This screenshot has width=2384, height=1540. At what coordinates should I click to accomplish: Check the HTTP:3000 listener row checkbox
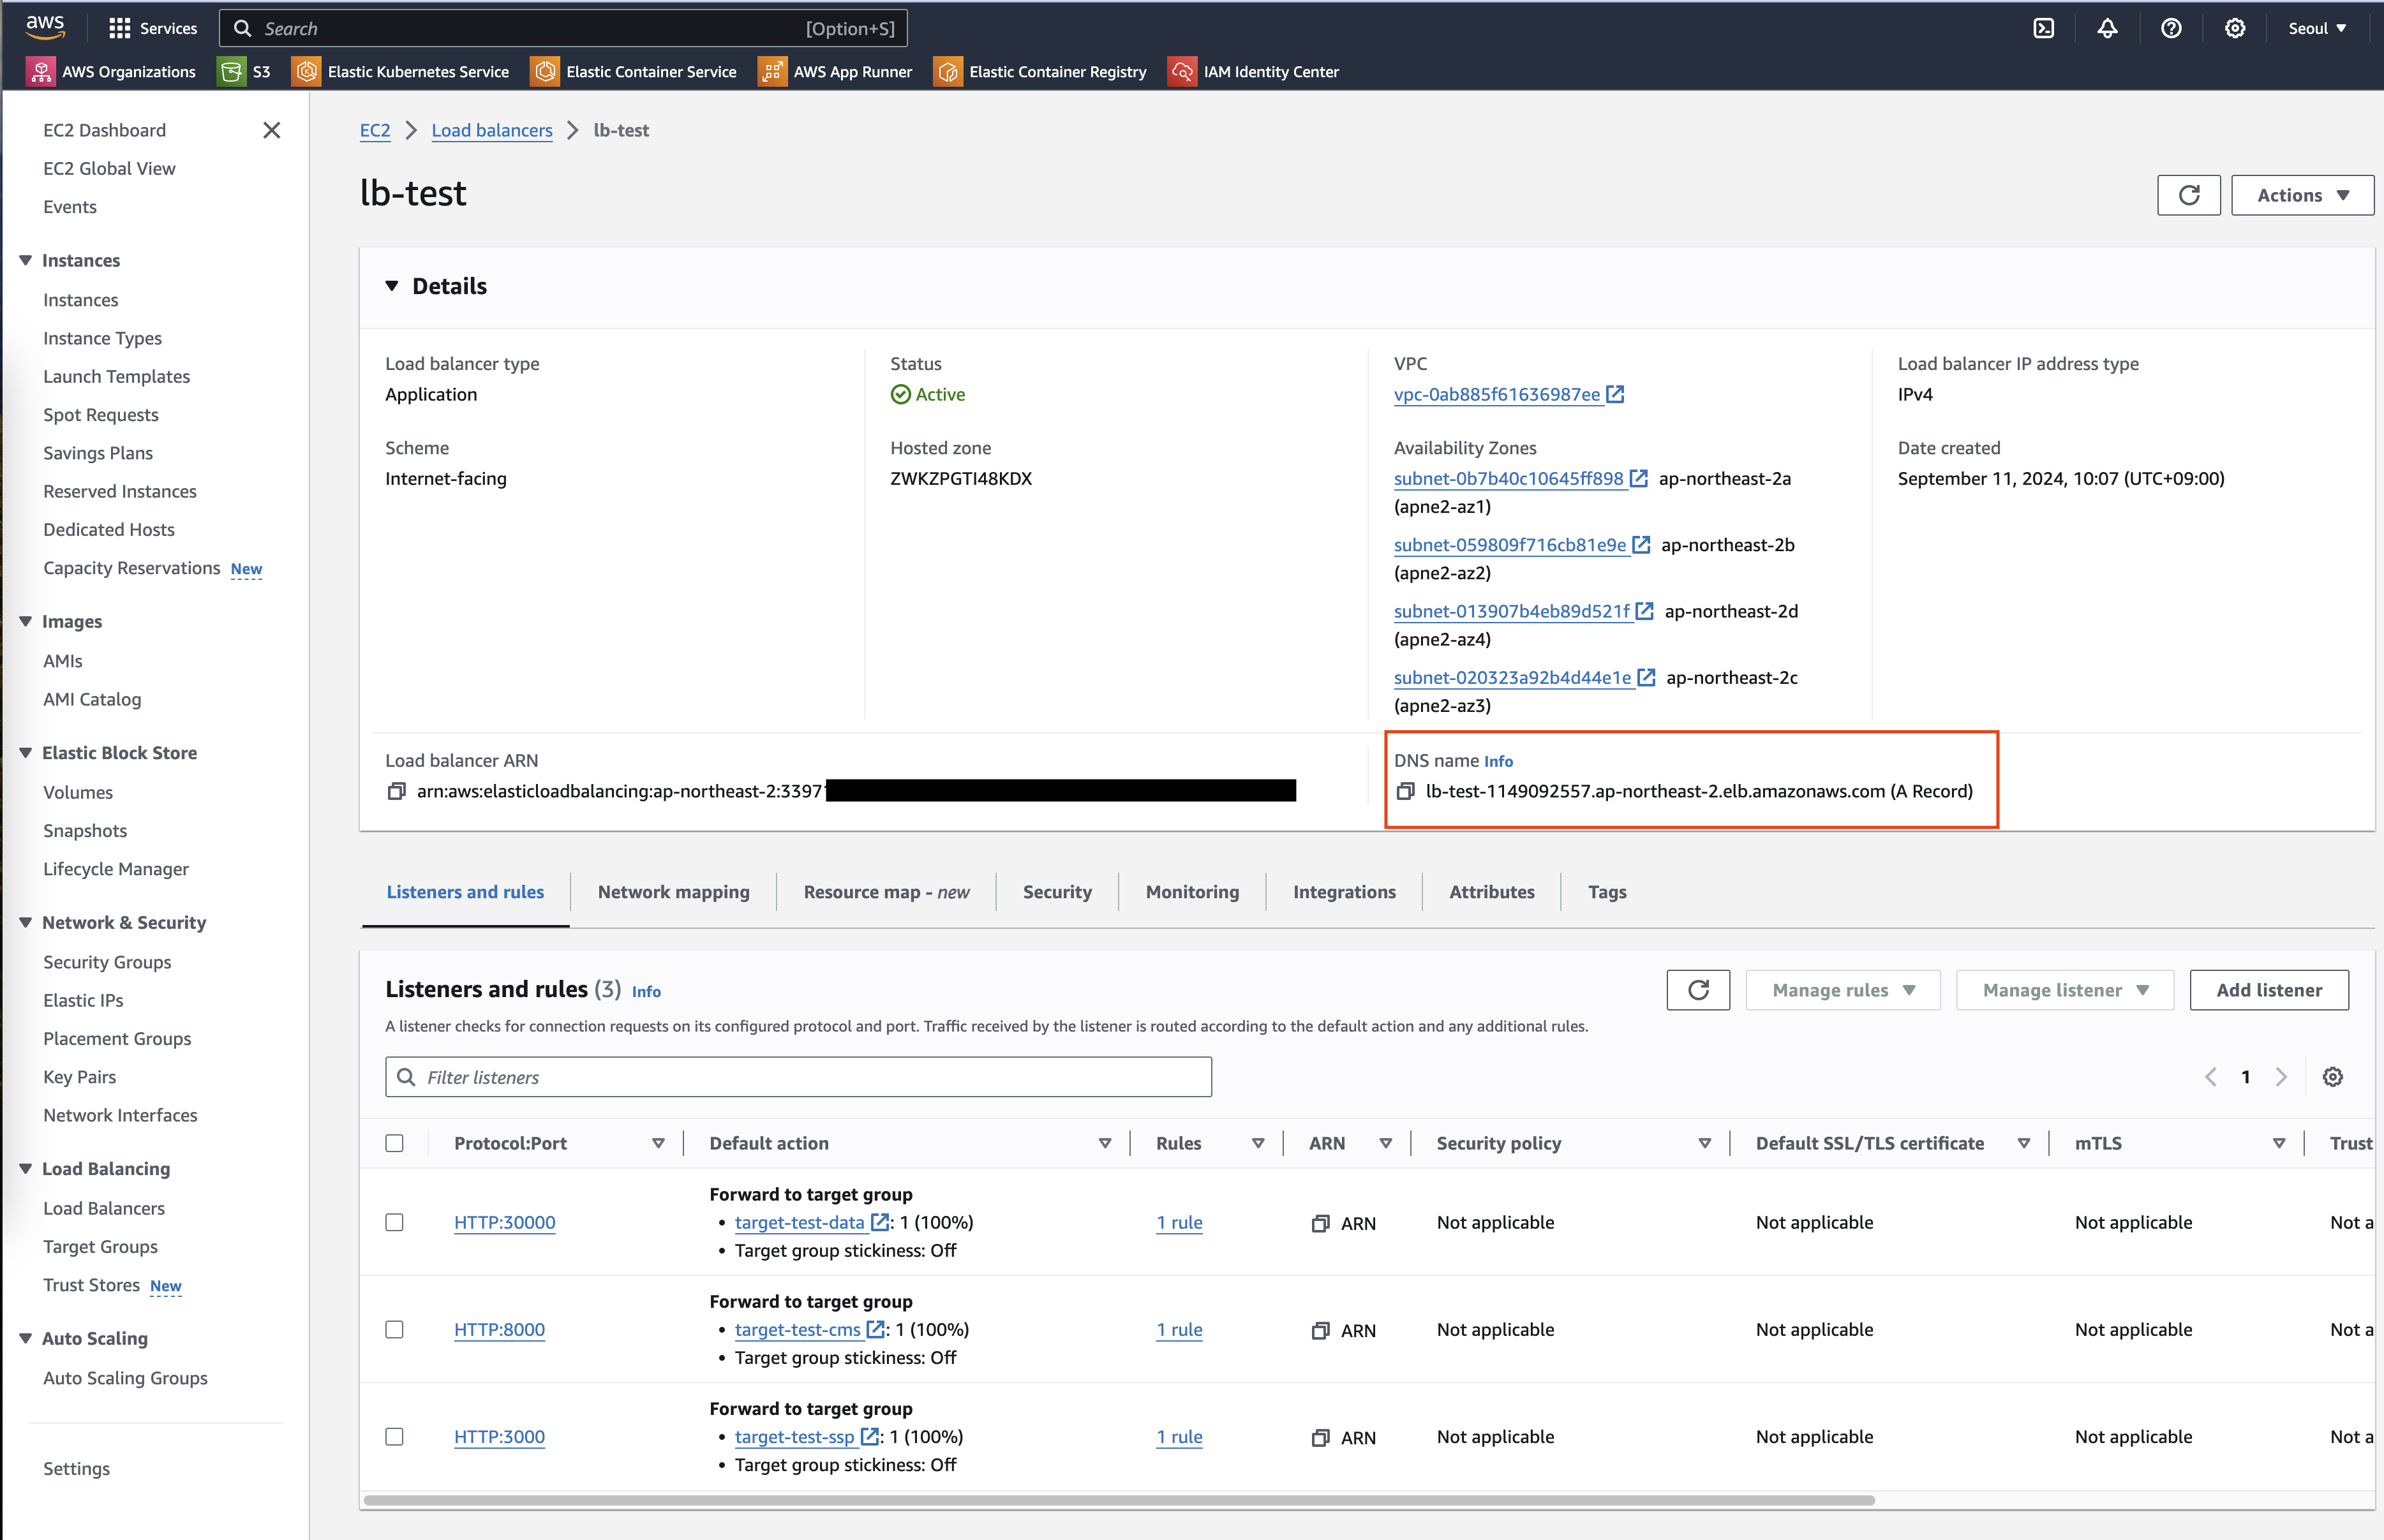pos(394,1436)
